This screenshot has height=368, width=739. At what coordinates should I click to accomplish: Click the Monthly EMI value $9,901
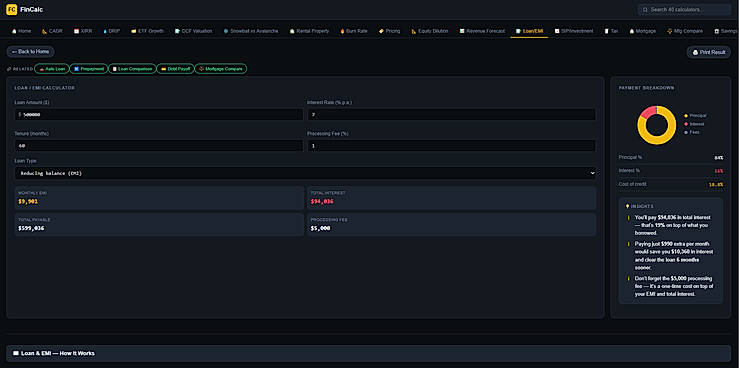coord(28,202)
